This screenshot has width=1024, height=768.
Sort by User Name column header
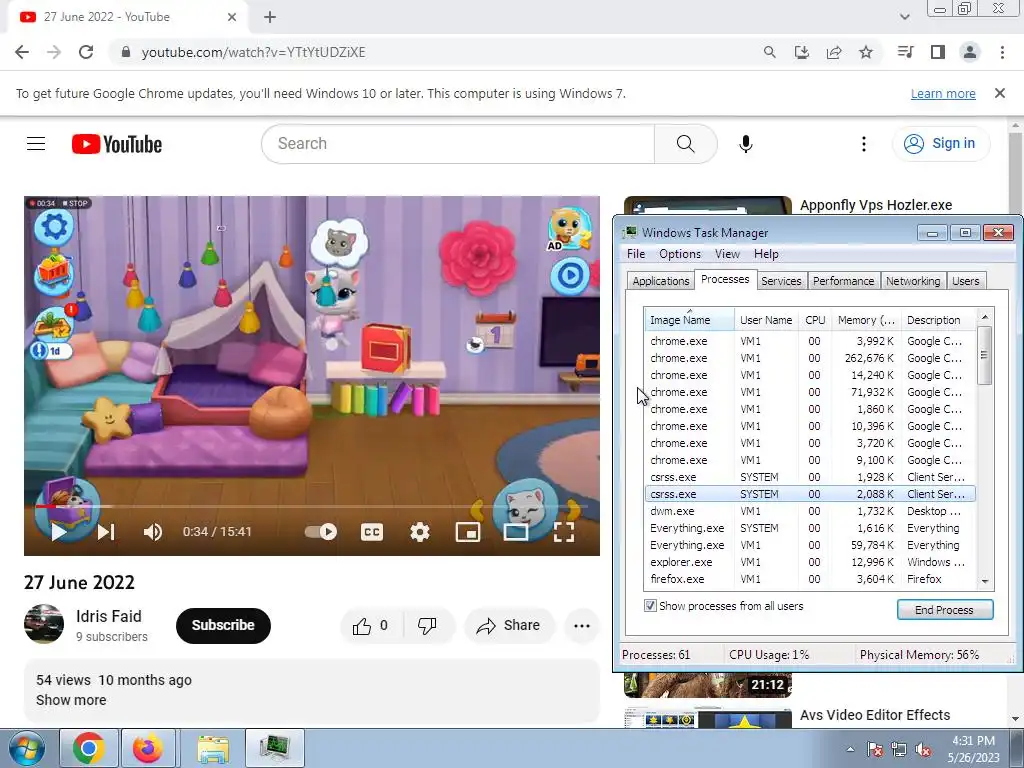click(766, 320)
